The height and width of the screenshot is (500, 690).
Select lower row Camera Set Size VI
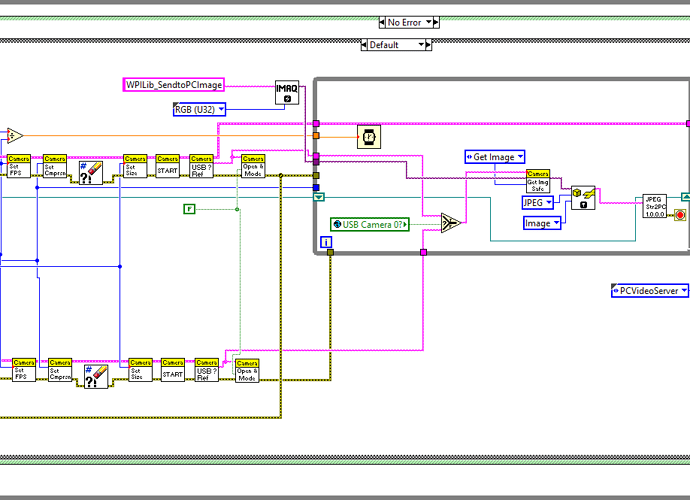pos(140,370)
